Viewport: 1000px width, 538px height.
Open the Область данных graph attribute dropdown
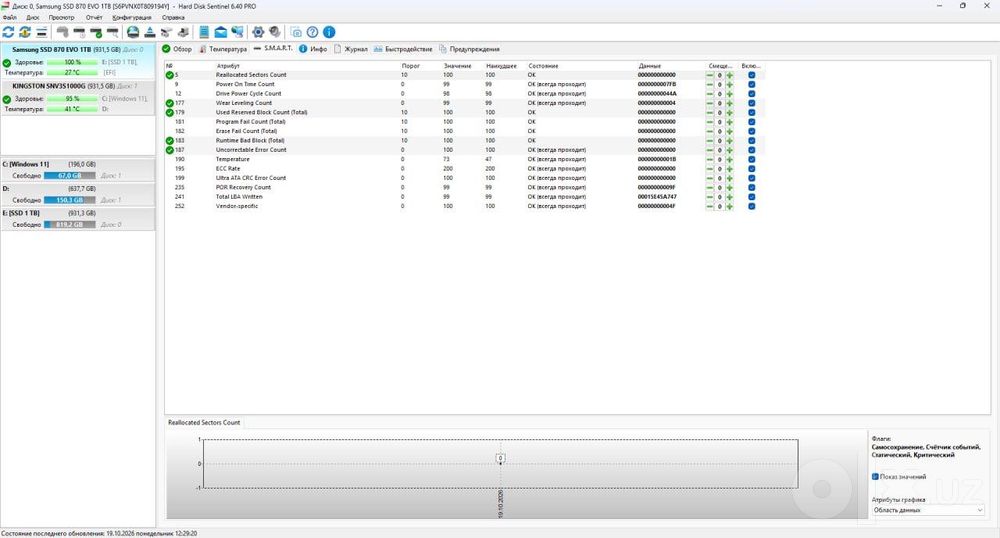[x=928, y=510]
